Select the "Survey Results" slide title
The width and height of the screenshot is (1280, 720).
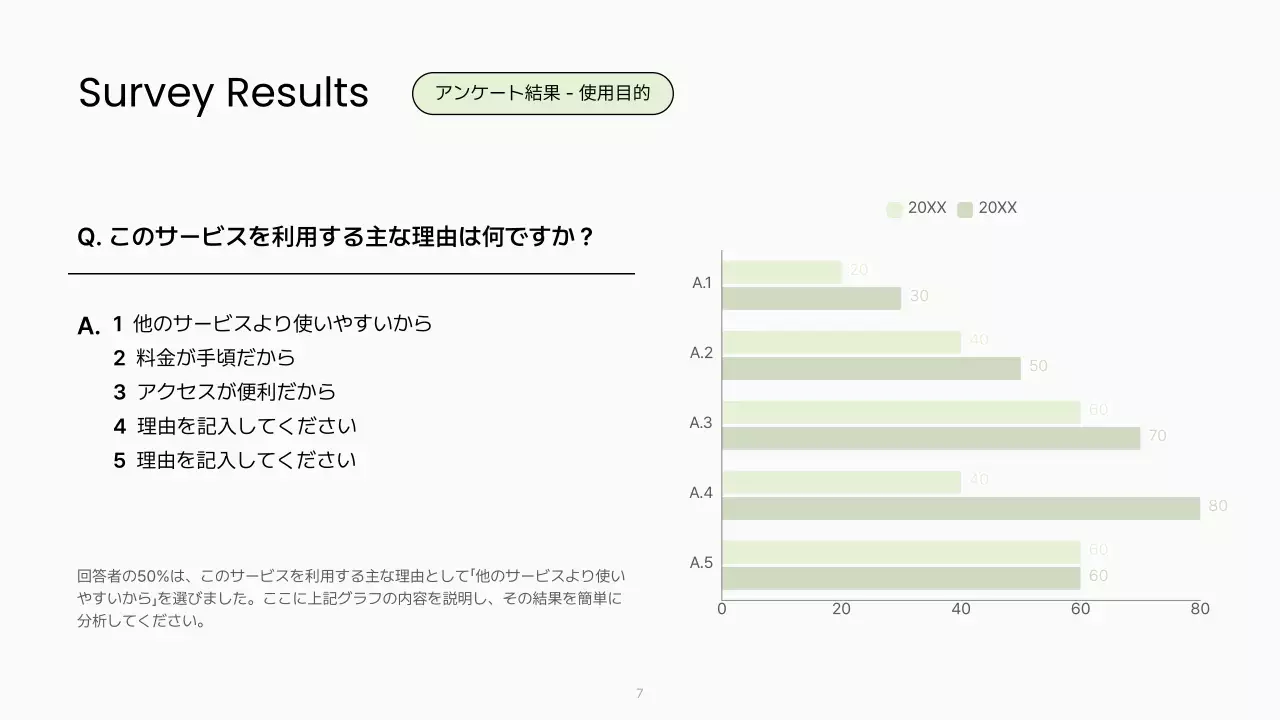223,93
